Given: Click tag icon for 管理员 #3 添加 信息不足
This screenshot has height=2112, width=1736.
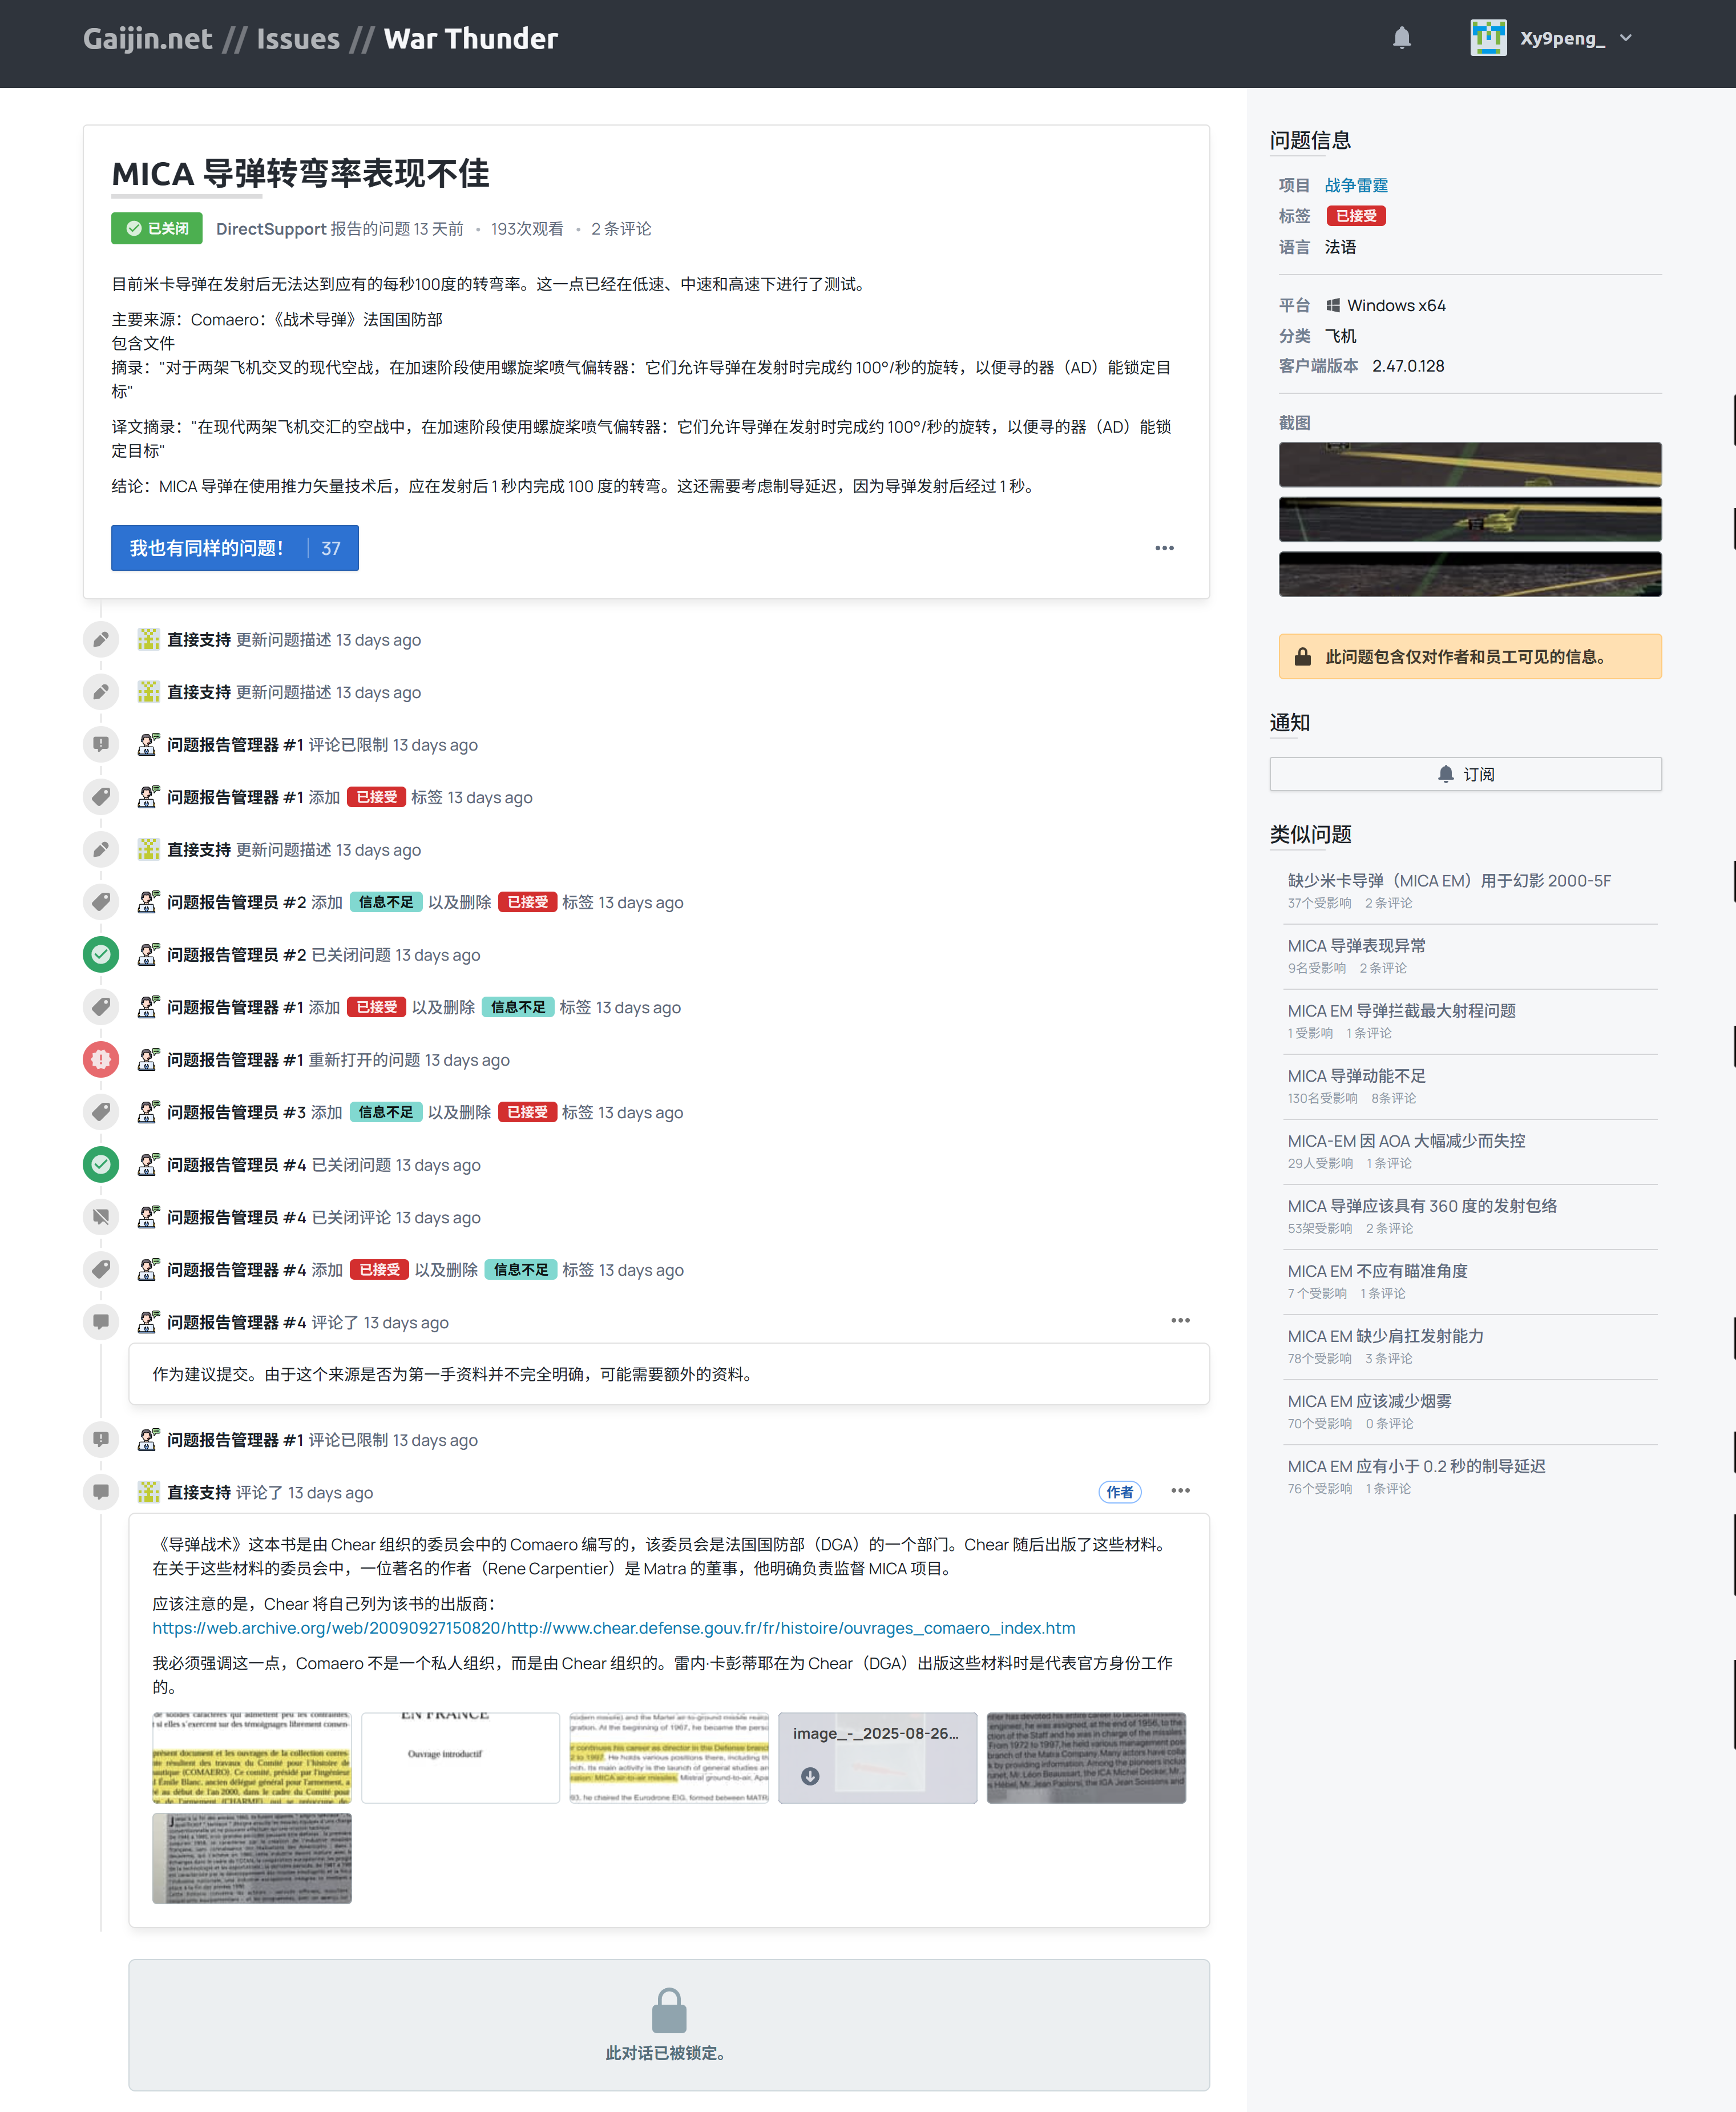Looking at the screenshot, I should pos(101,1111).
